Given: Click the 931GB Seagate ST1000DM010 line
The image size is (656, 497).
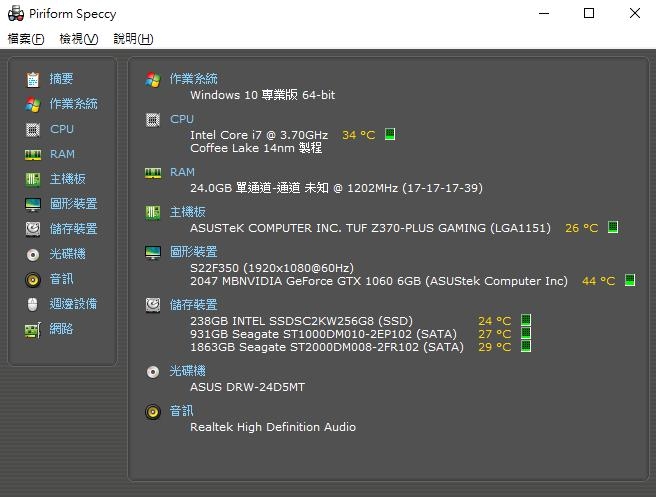Looking at the screenshot, I should point(323,334).
